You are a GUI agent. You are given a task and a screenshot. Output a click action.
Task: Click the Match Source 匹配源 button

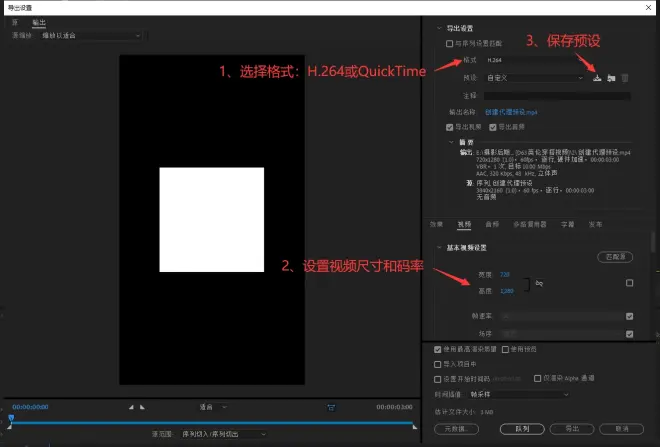point(615,257)
